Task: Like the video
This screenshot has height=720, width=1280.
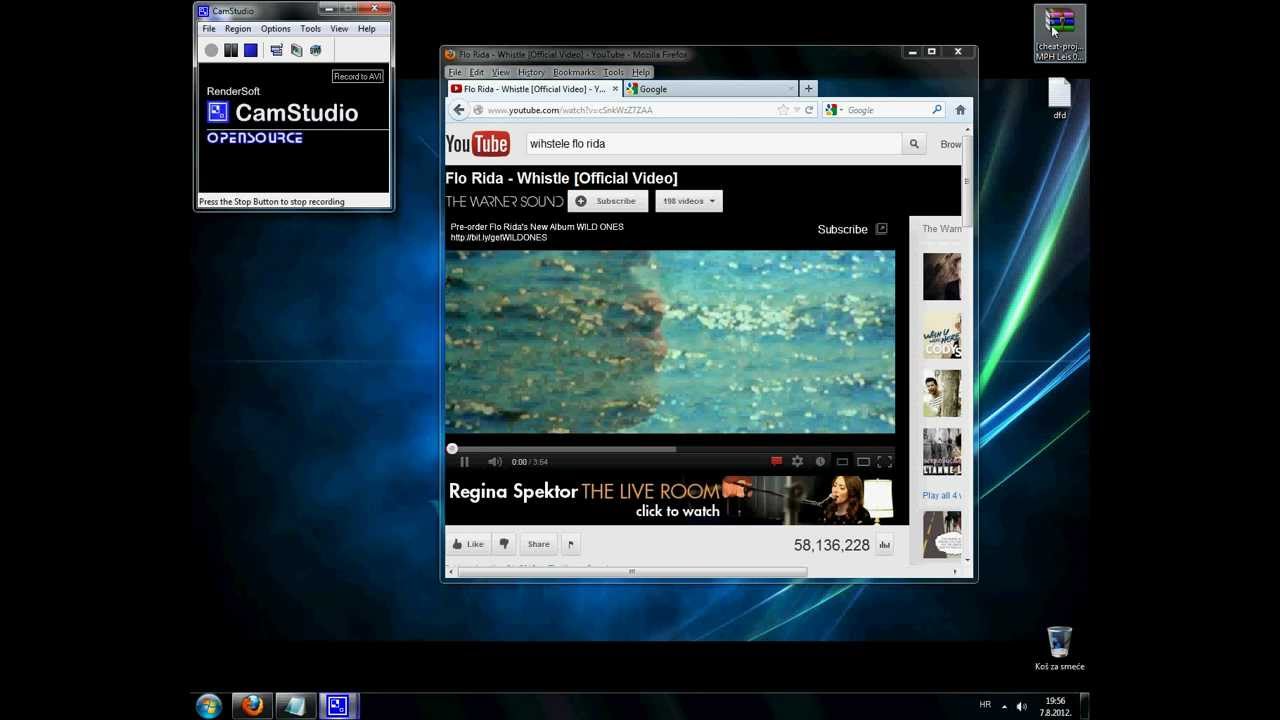Action: 468,544
